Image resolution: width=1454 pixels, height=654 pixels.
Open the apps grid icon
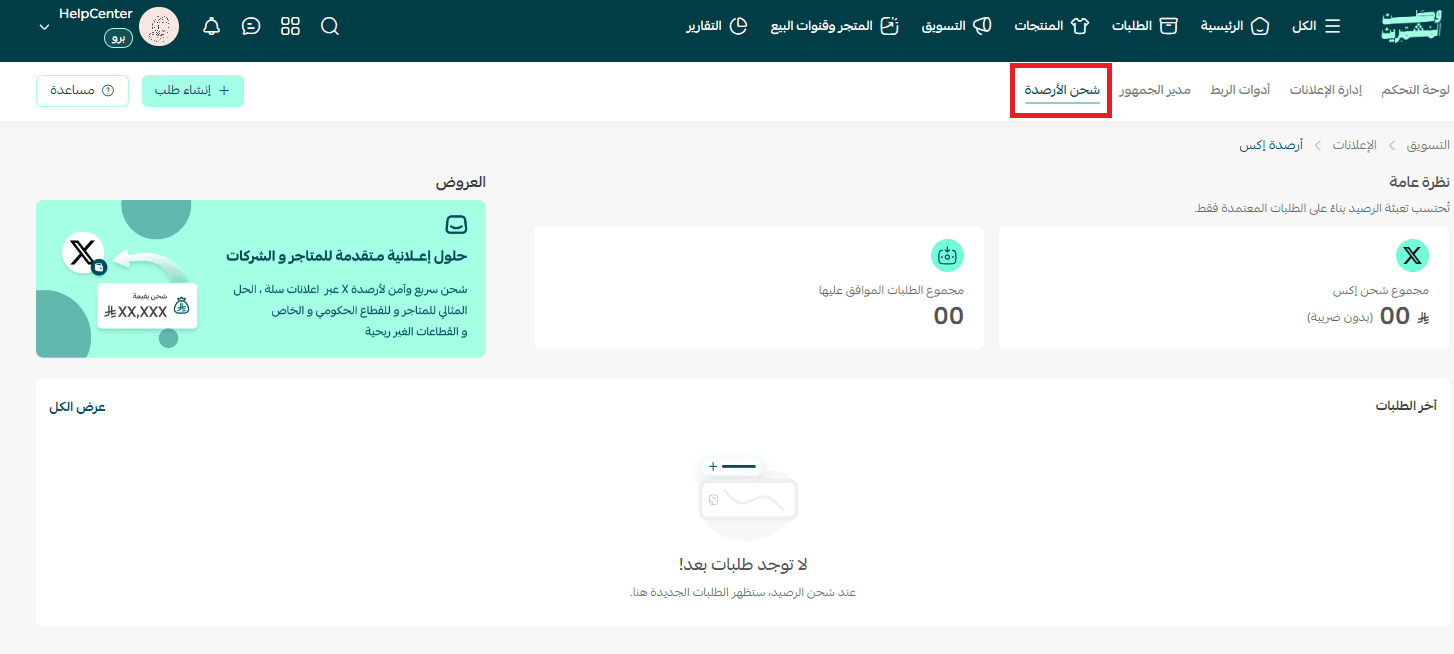pyautogui.click(x=291, y=27)
